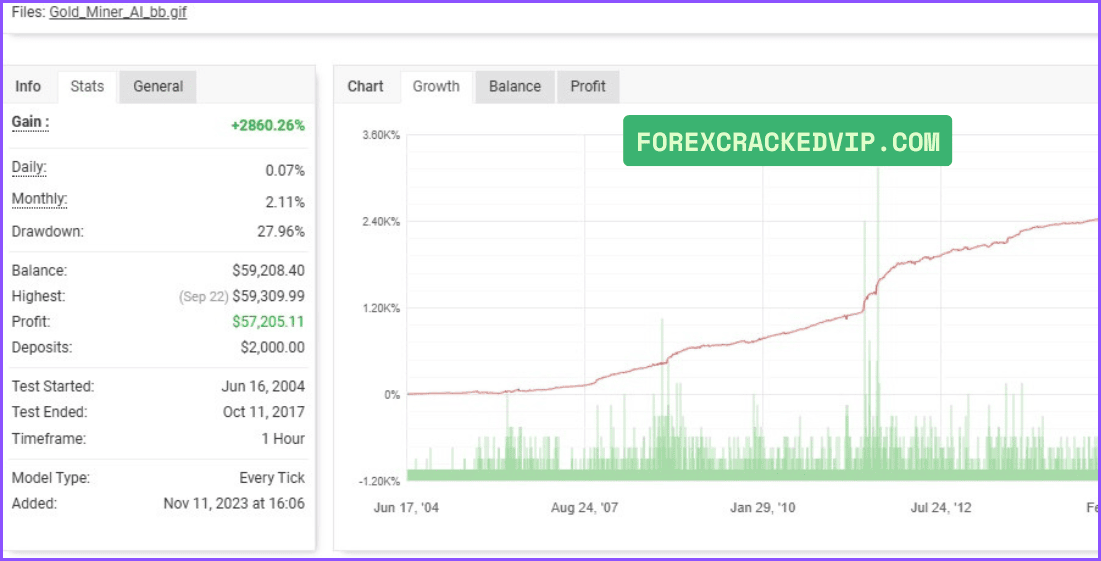
Task: Click the Test Ended label
Action: [x=50, y=411]
